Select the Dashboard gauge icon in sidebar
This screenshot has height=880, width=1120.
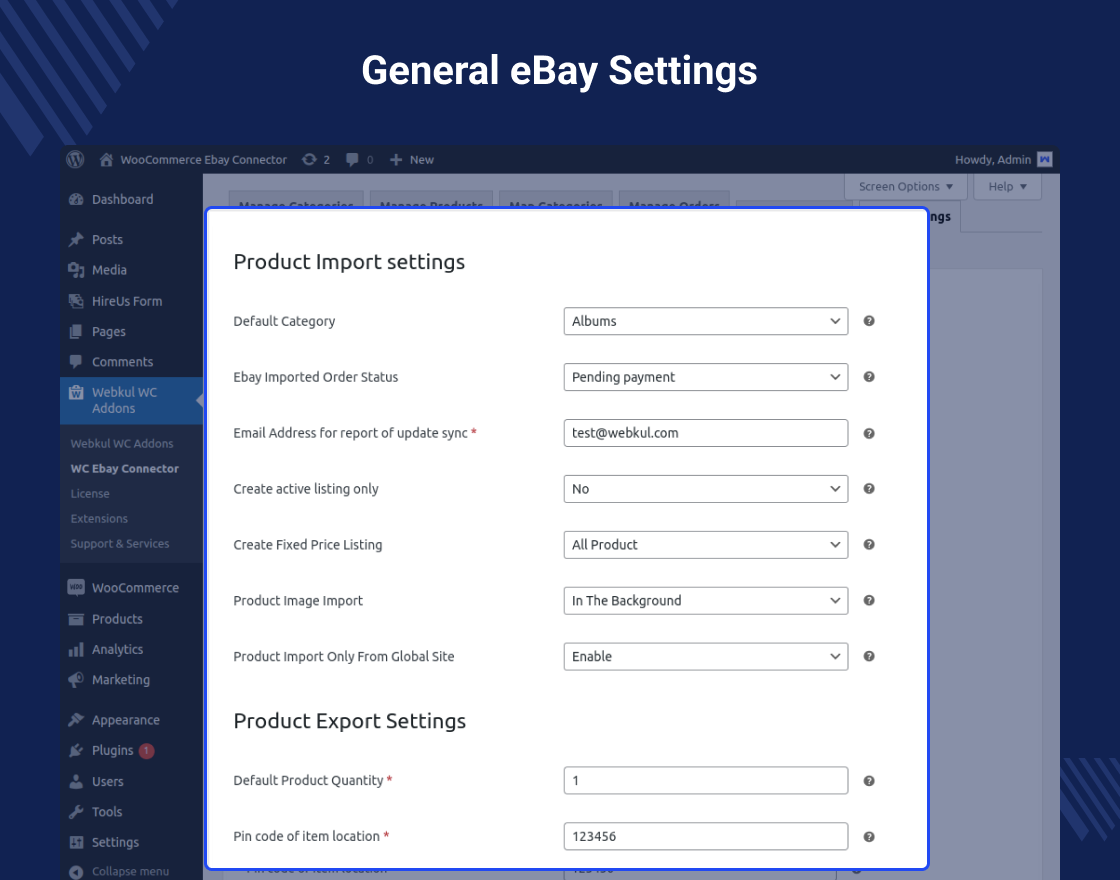[77, 199]
